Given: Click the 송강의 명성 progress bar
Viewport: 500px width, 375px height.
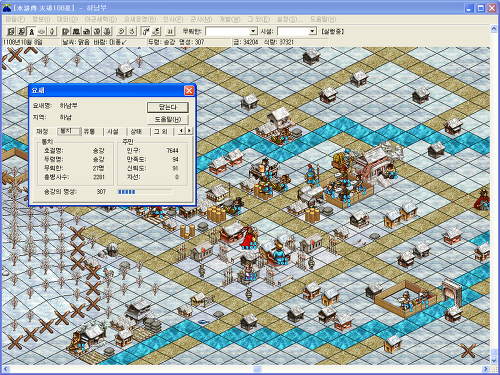Looking at the screenshot, I should coord(145,192).
